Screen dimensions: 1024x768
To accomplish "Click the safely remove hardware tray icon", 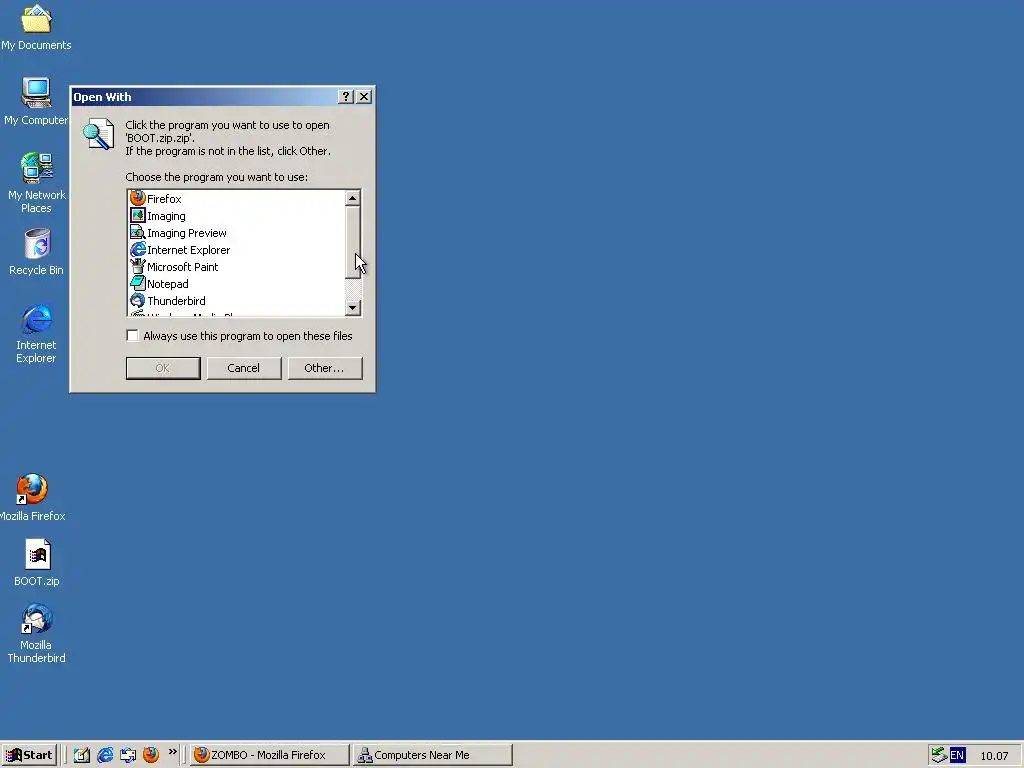I will (x=939, y=755).
